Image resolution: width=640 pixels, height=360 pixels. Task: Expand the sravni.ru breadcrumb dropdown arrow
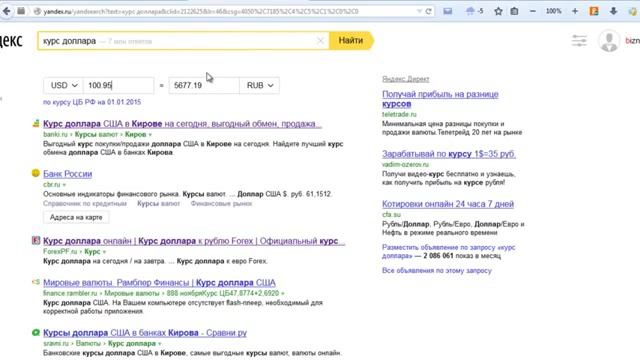(x=159, y=344)
